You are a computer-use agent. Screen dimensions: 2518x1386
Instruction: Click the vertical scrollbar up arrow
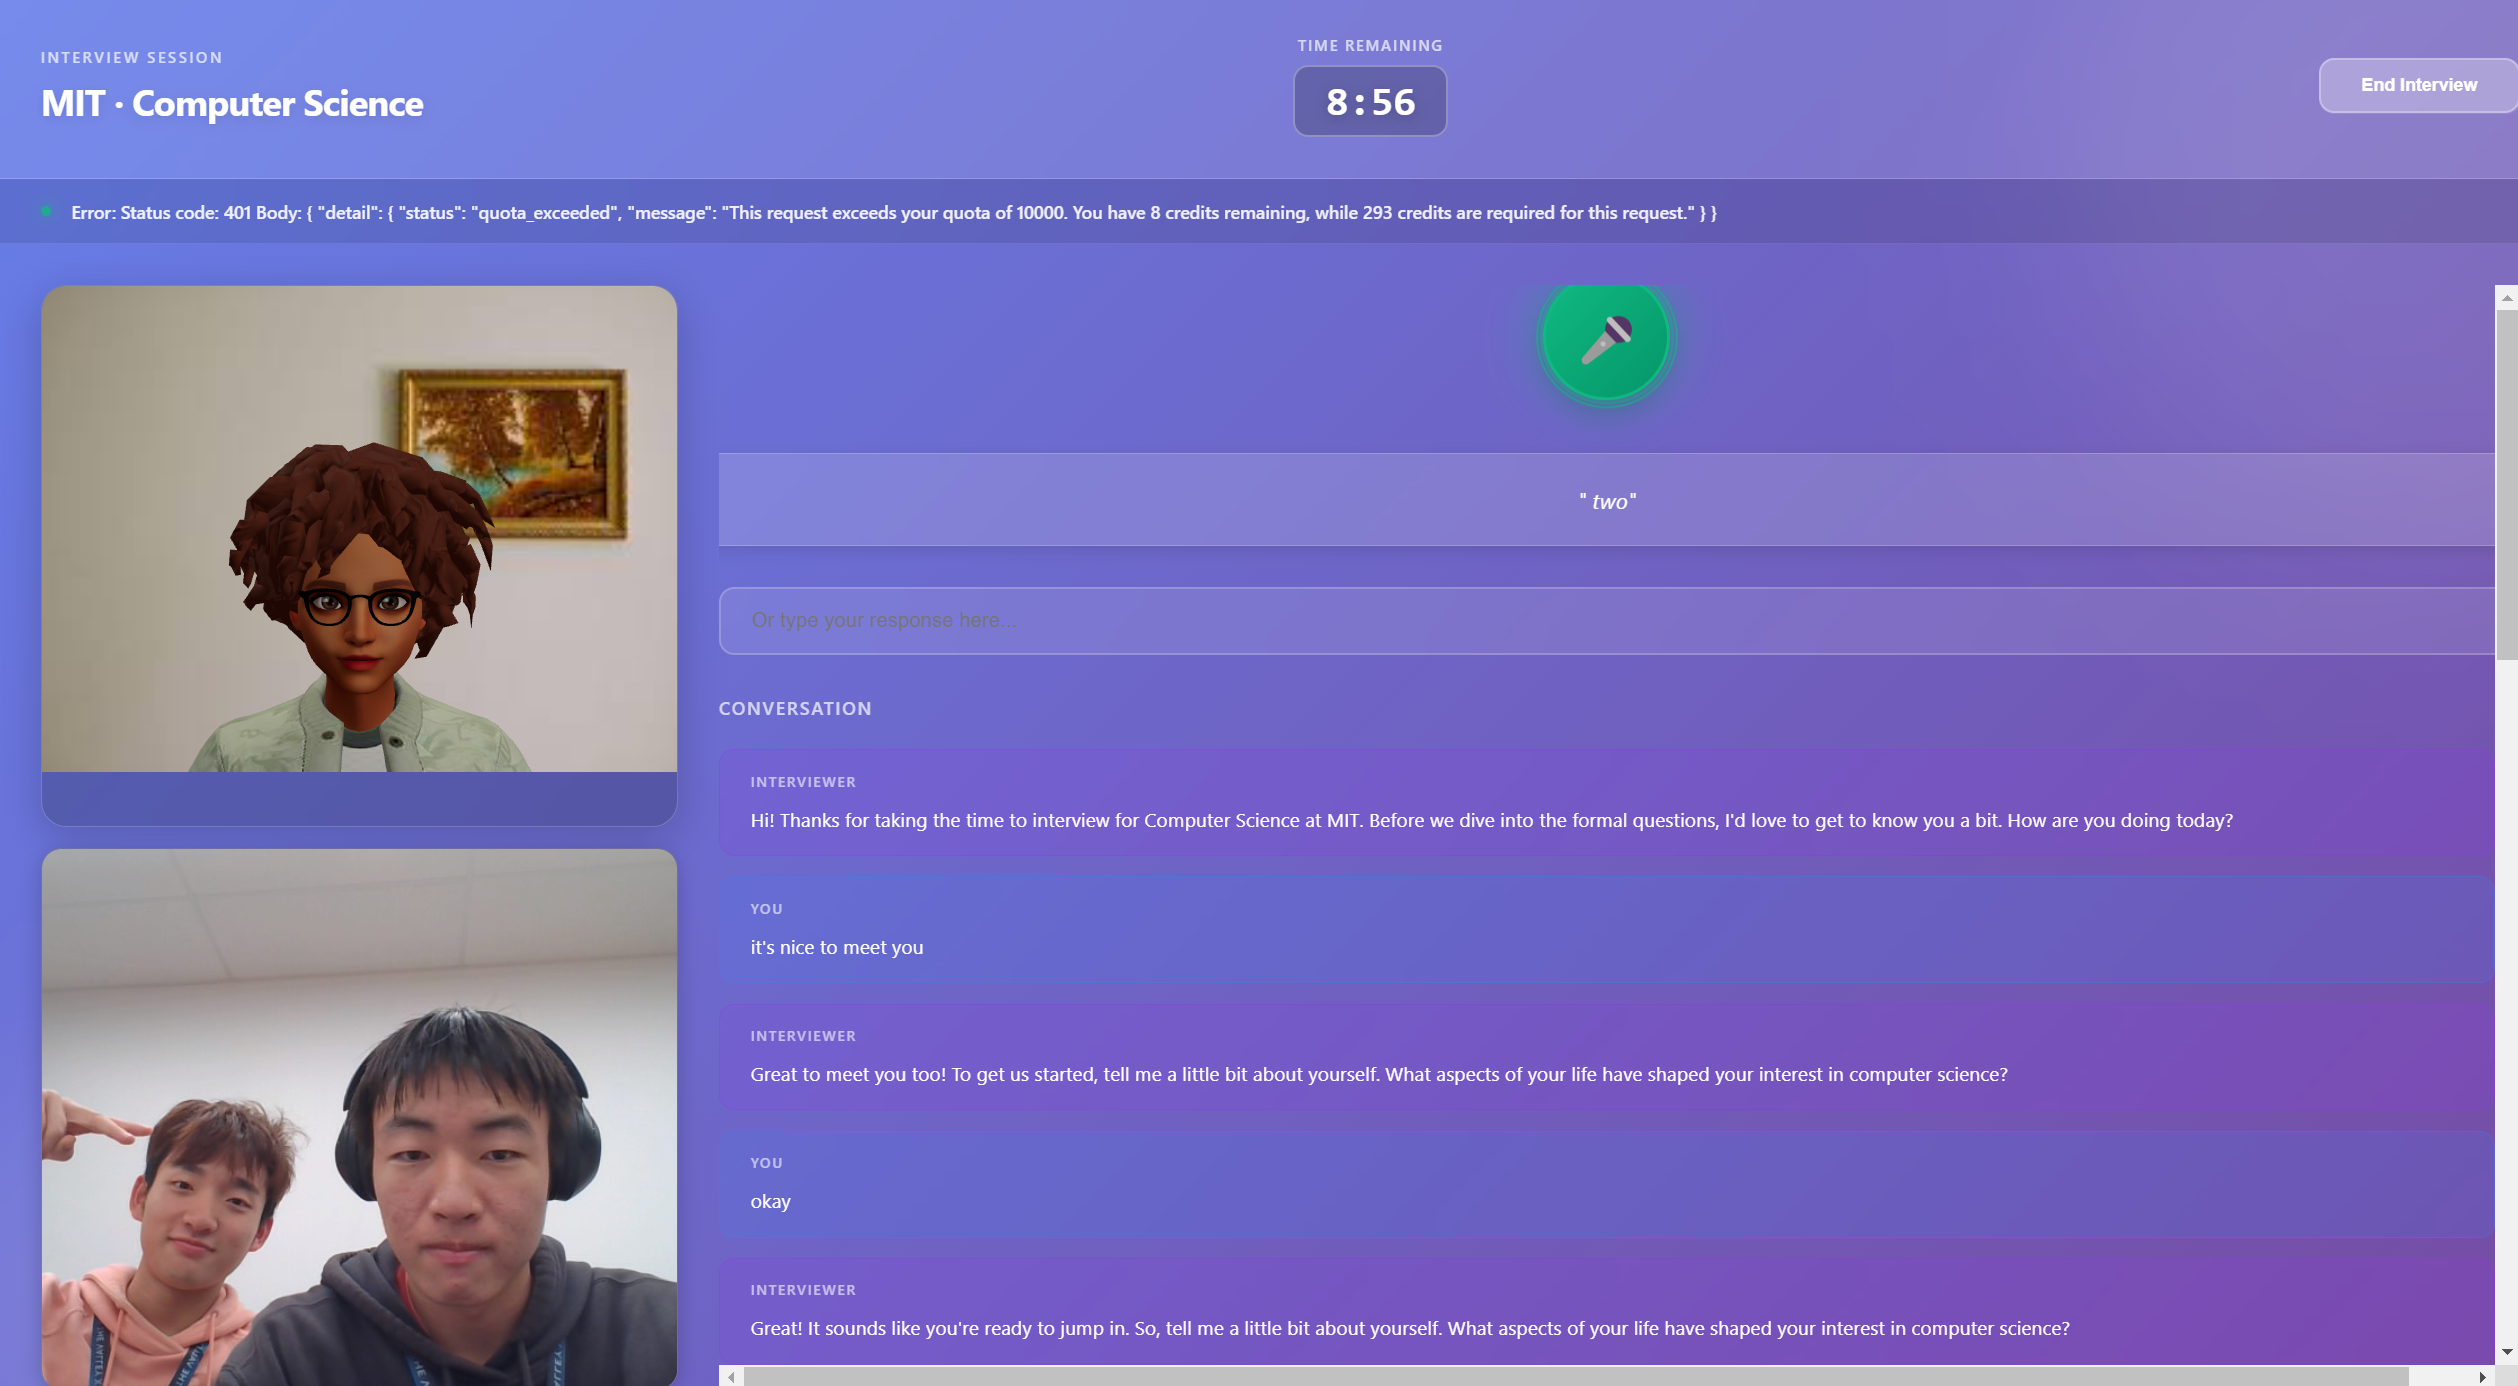[x=2506, y=298]
